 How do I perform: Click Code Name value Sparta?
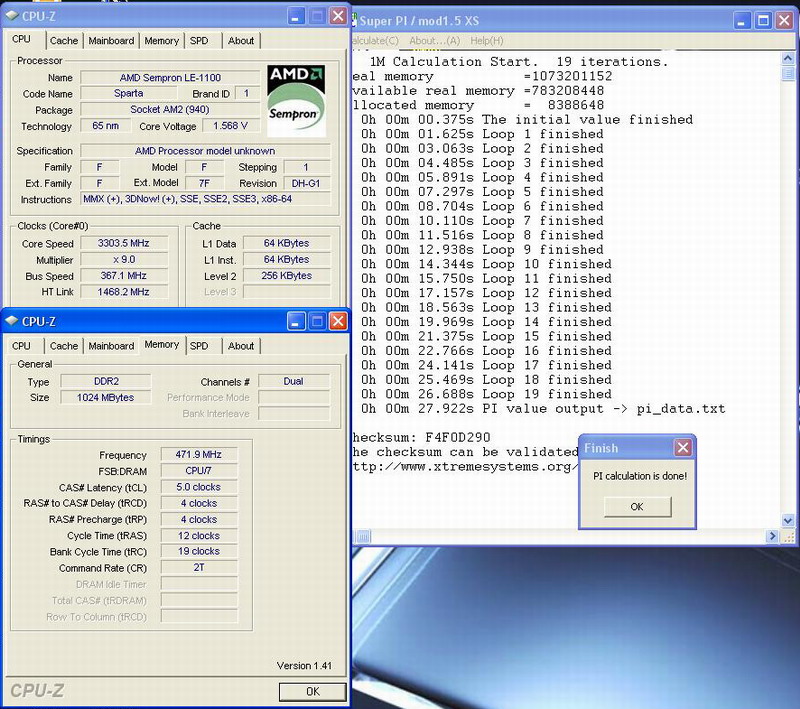[x=129, y=94]
